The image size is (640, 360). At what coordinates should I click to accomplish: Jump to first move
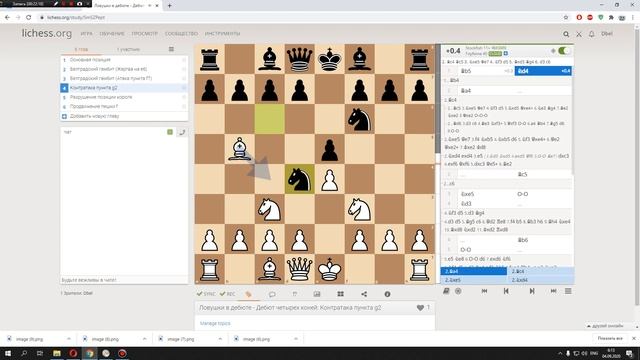coord(484,291)
